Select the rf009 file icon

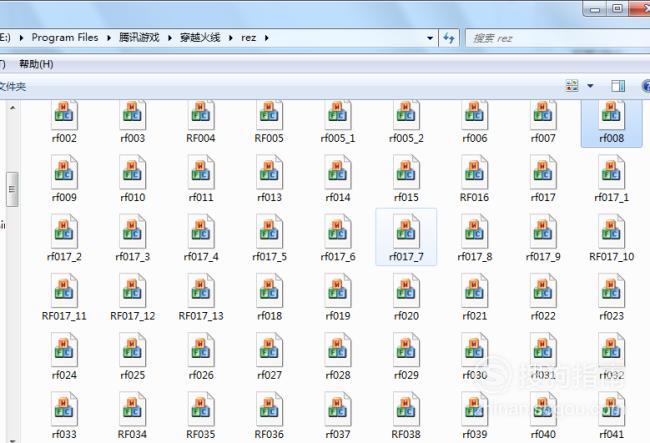pyautogui.click(x=64, y=172)
